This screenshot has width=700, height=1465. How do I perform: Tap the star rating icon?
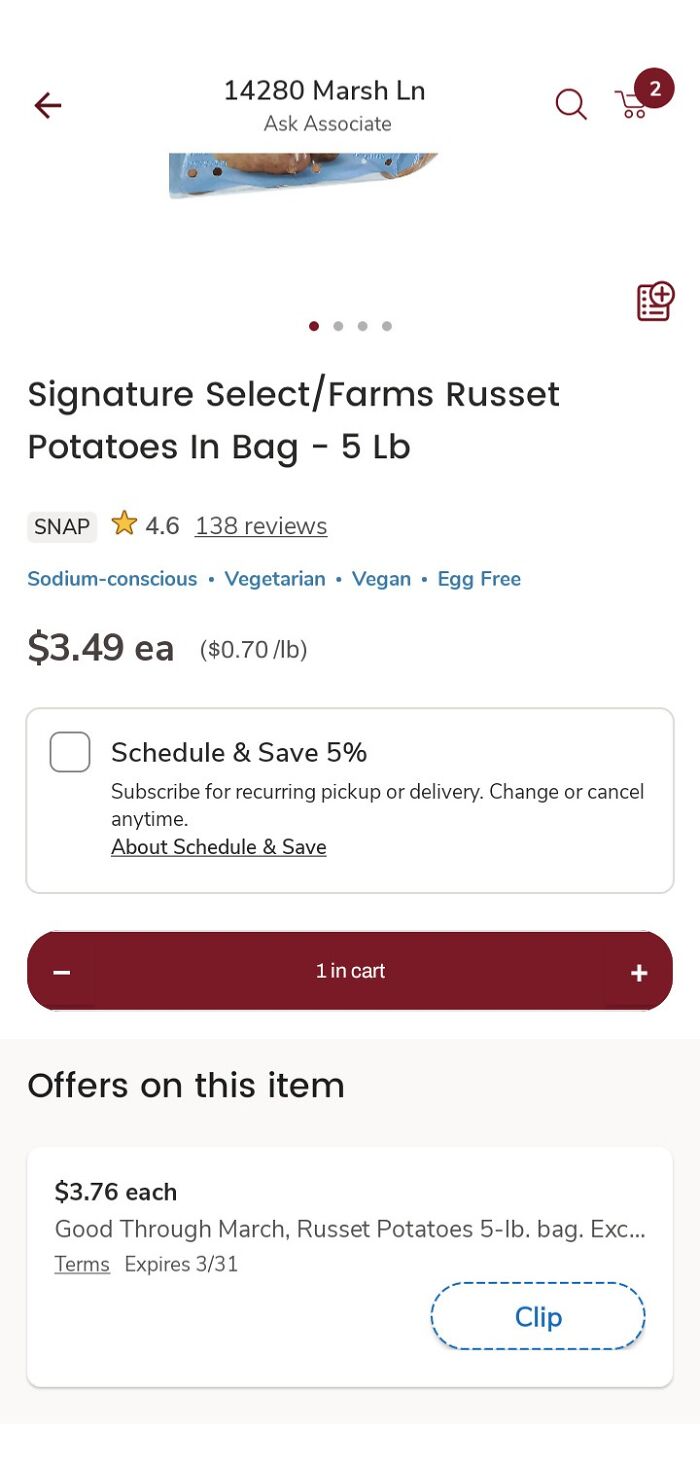point(123,524)
